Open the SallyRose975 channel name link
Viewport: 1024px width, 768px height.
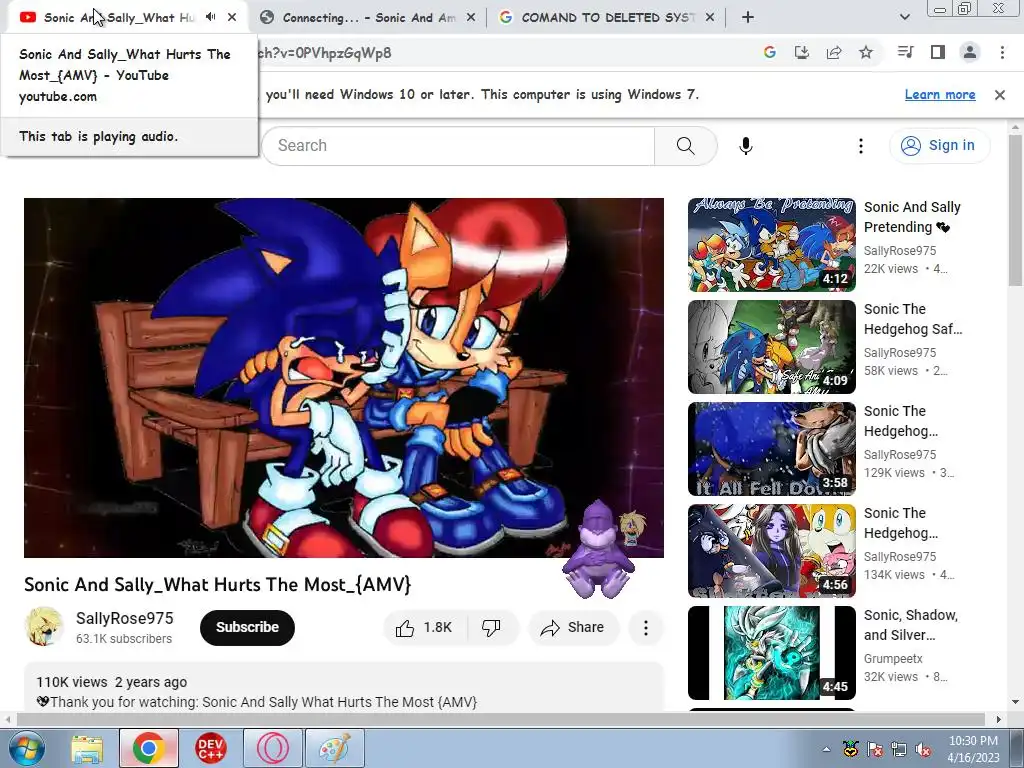pyautogui.click(x=124, y=618)
